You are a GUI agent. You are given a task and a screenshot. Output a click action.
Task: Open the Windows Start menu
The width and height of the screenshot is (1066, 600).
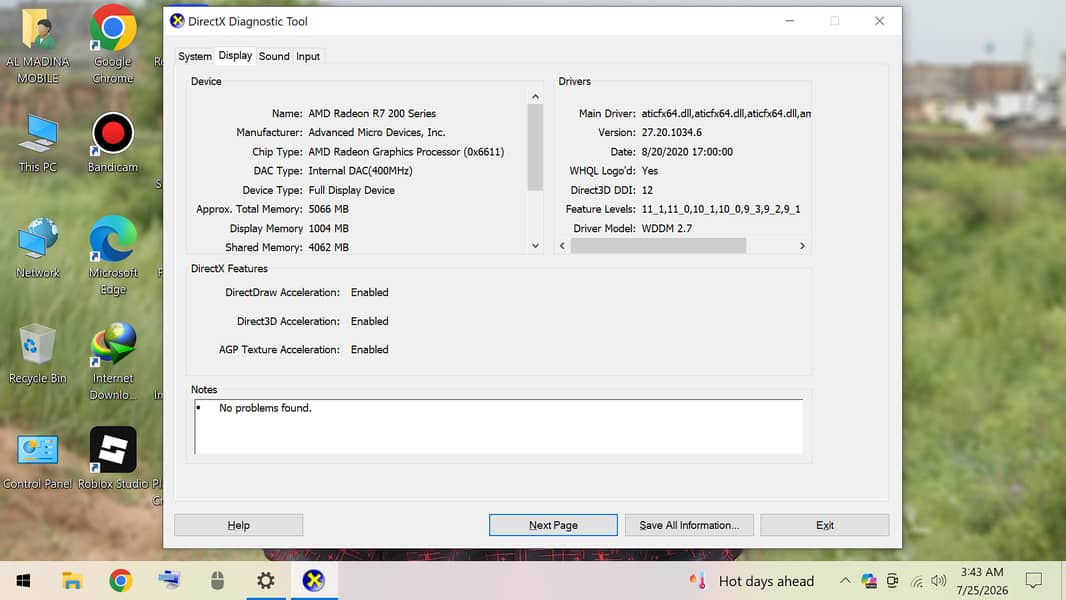point(23,581)
